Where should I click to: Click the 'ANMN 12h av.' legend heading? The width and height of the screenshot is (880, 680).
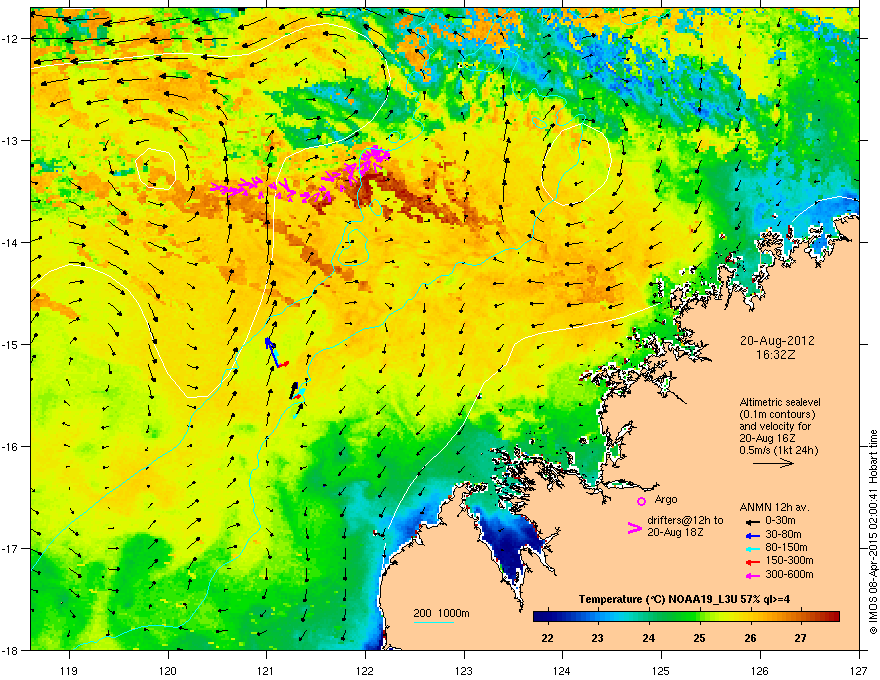tap(774, 507)
